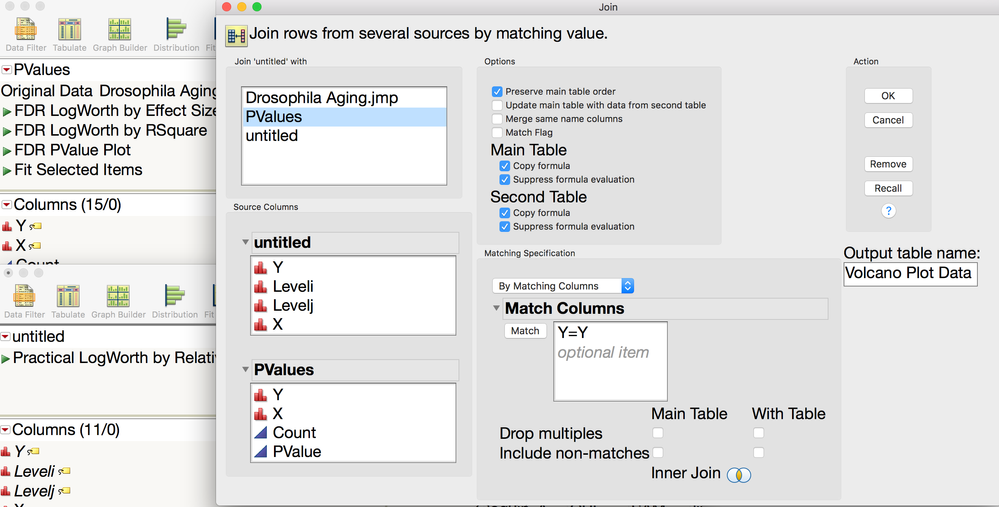The width and height of the screenshot is (999, 507).
Task: Enable Update main table with data from second table
Action: click(497, 105)
